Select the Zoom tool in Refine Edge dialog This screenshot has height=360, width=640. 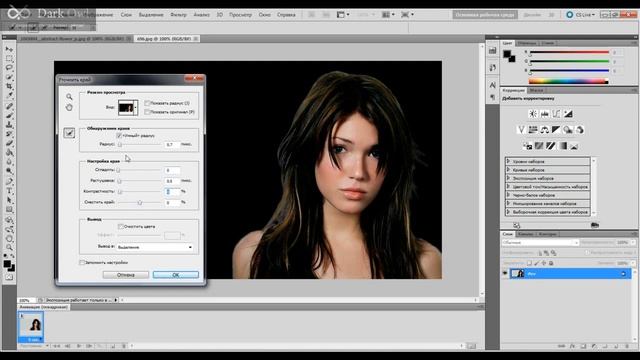tap(69, 97)
